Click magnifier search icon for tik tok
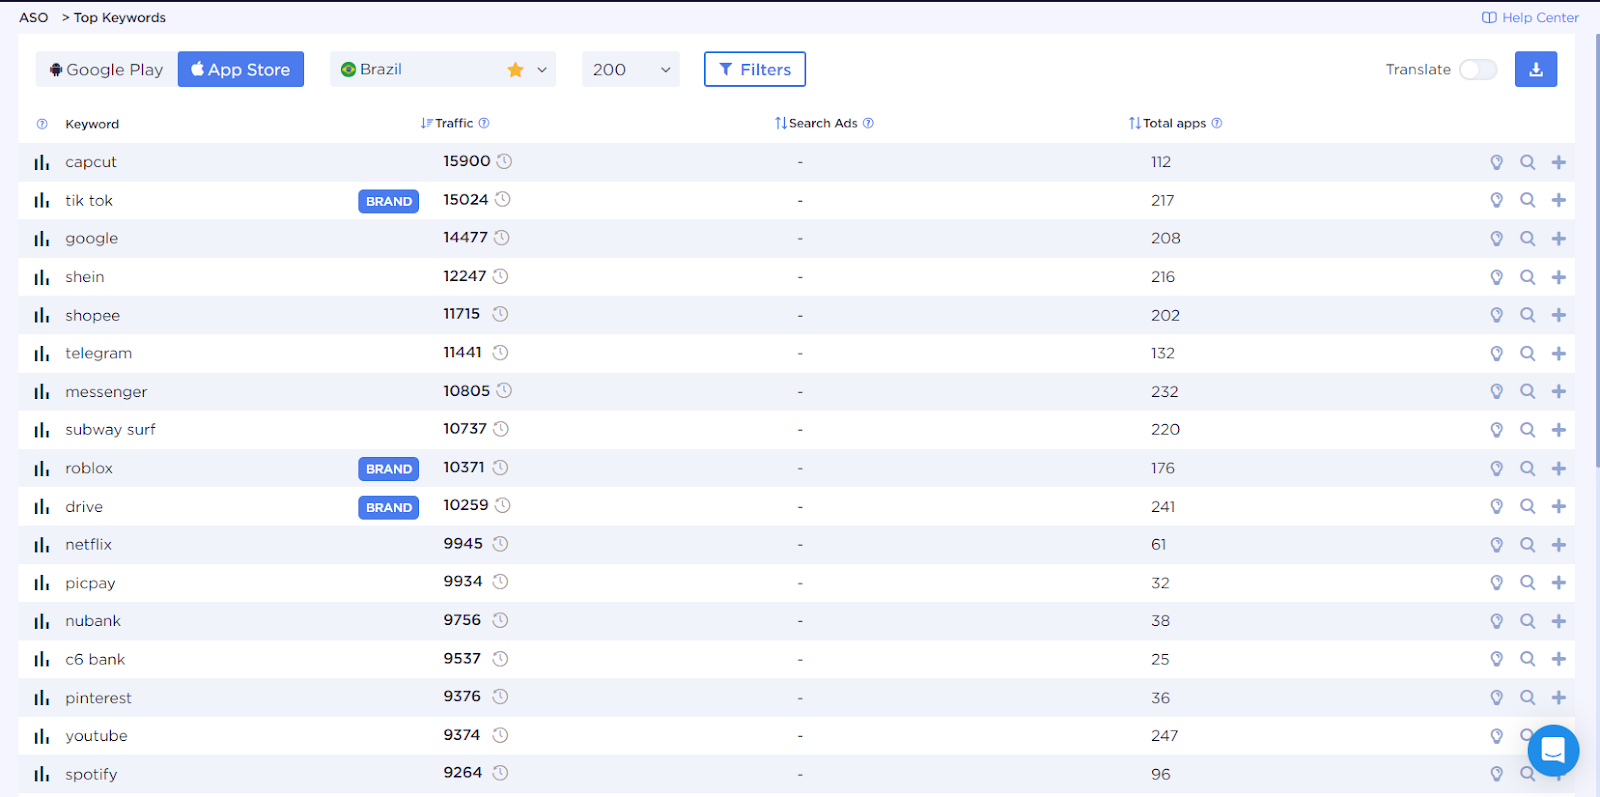Image resolution: width=1600 pixels, height=797 pixels. tap(1527, 200)
